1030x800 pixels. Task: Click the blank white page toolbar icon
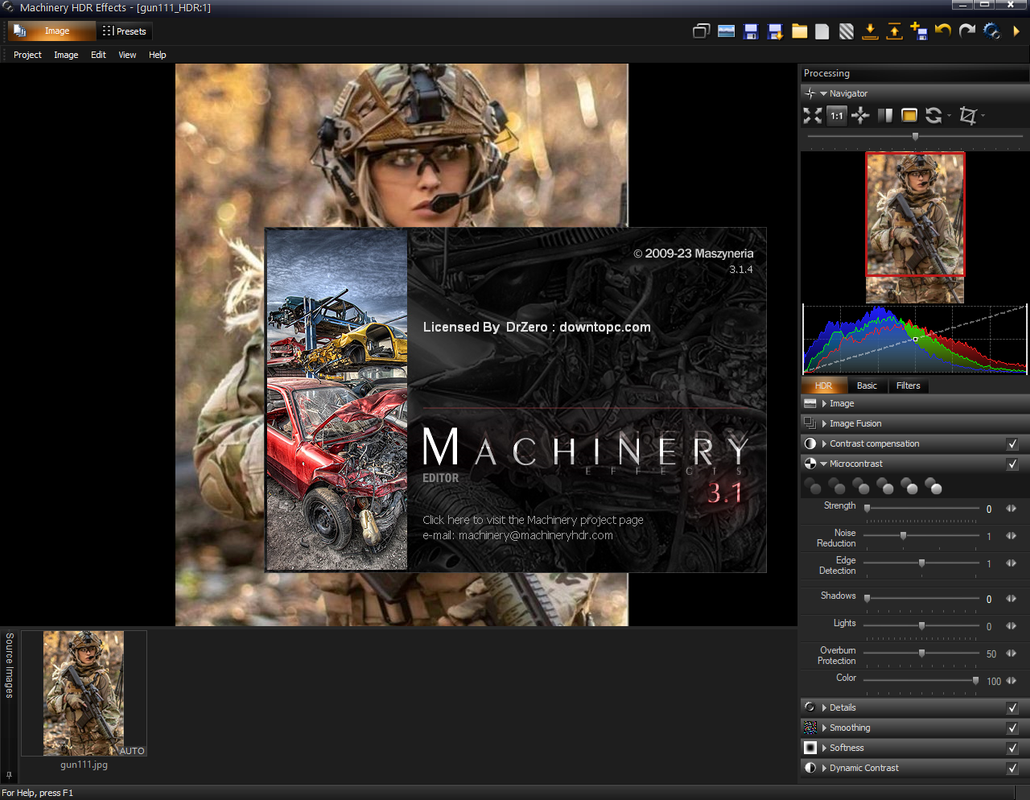coord(822,31)
